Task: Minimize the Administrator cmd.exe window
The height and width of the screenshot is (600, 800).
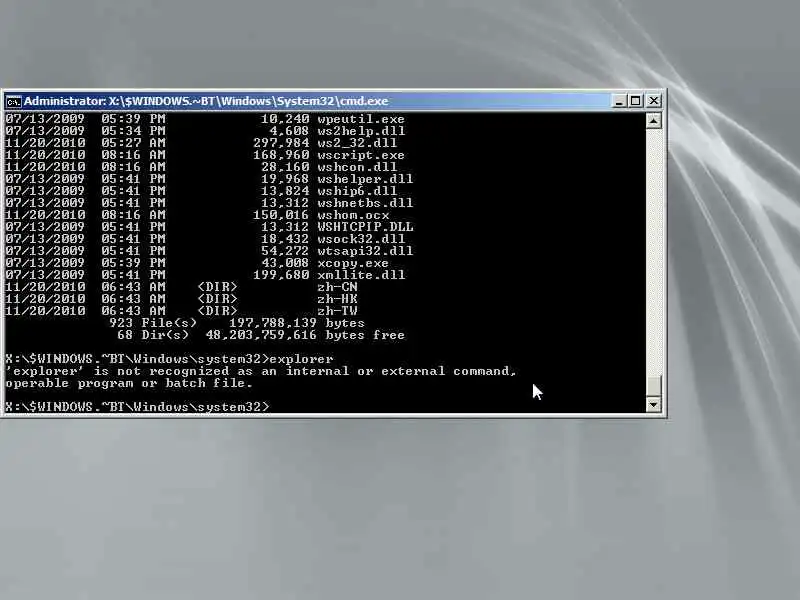Action: (x=618, y=101)
